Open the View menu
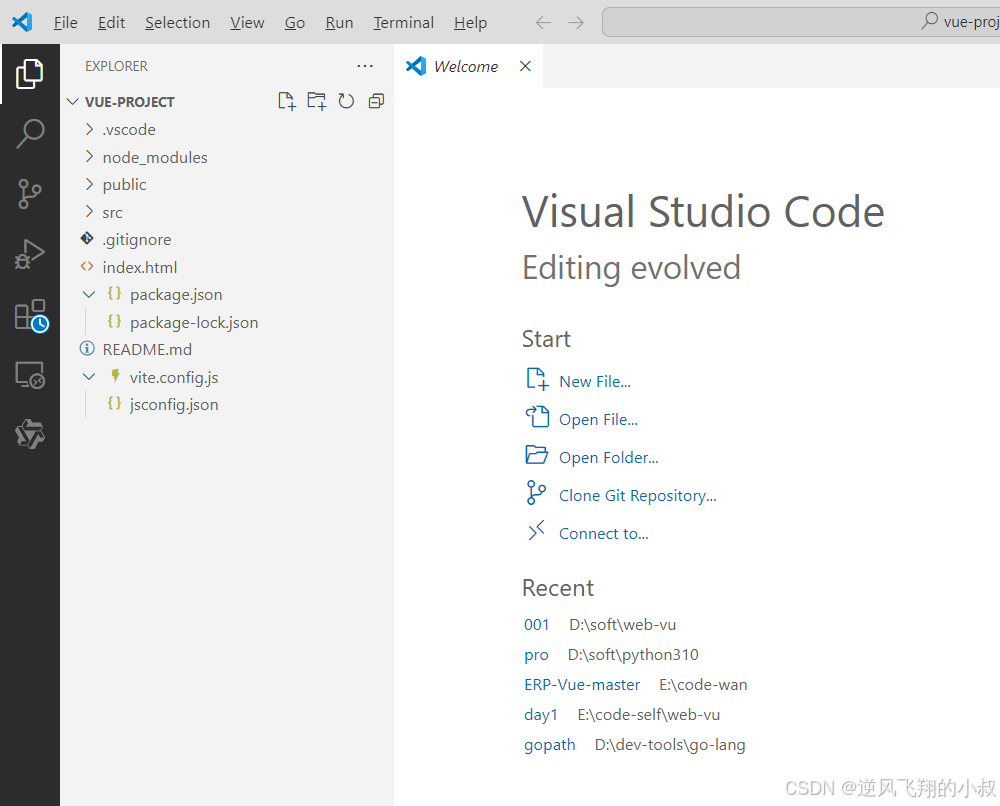The height and width of the screenshot is (806, 1000). click(247, 23)
